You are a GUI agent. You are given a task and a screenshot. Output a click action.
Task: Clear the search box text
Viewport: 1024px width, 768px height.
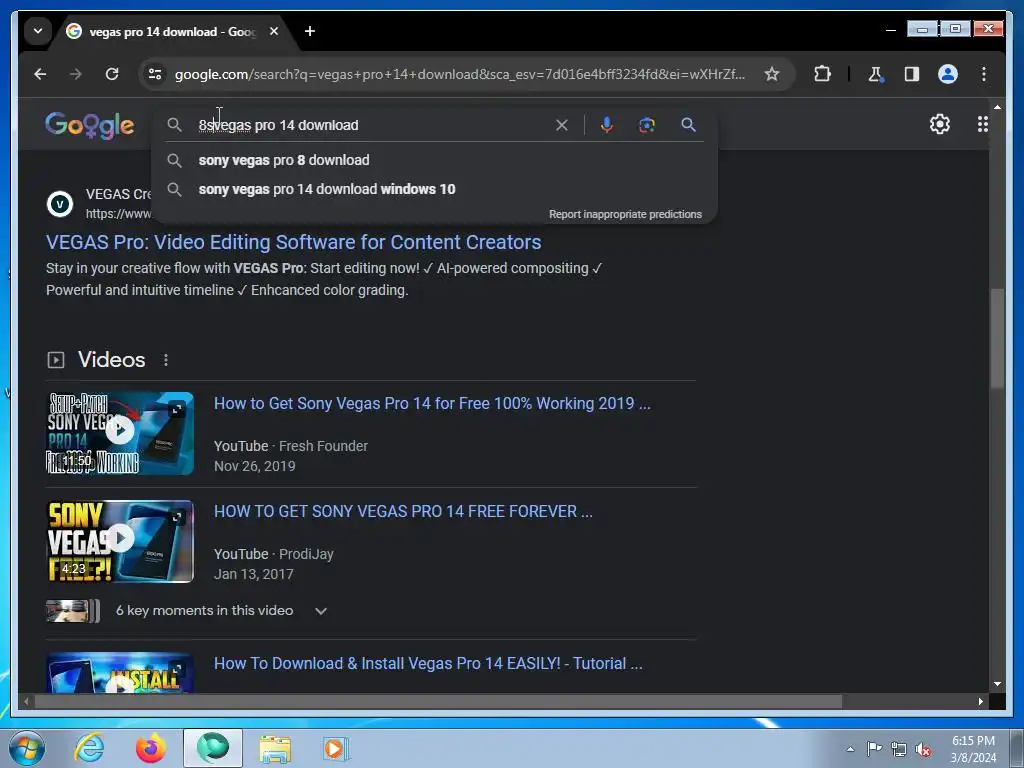click(x=562, y=125)
